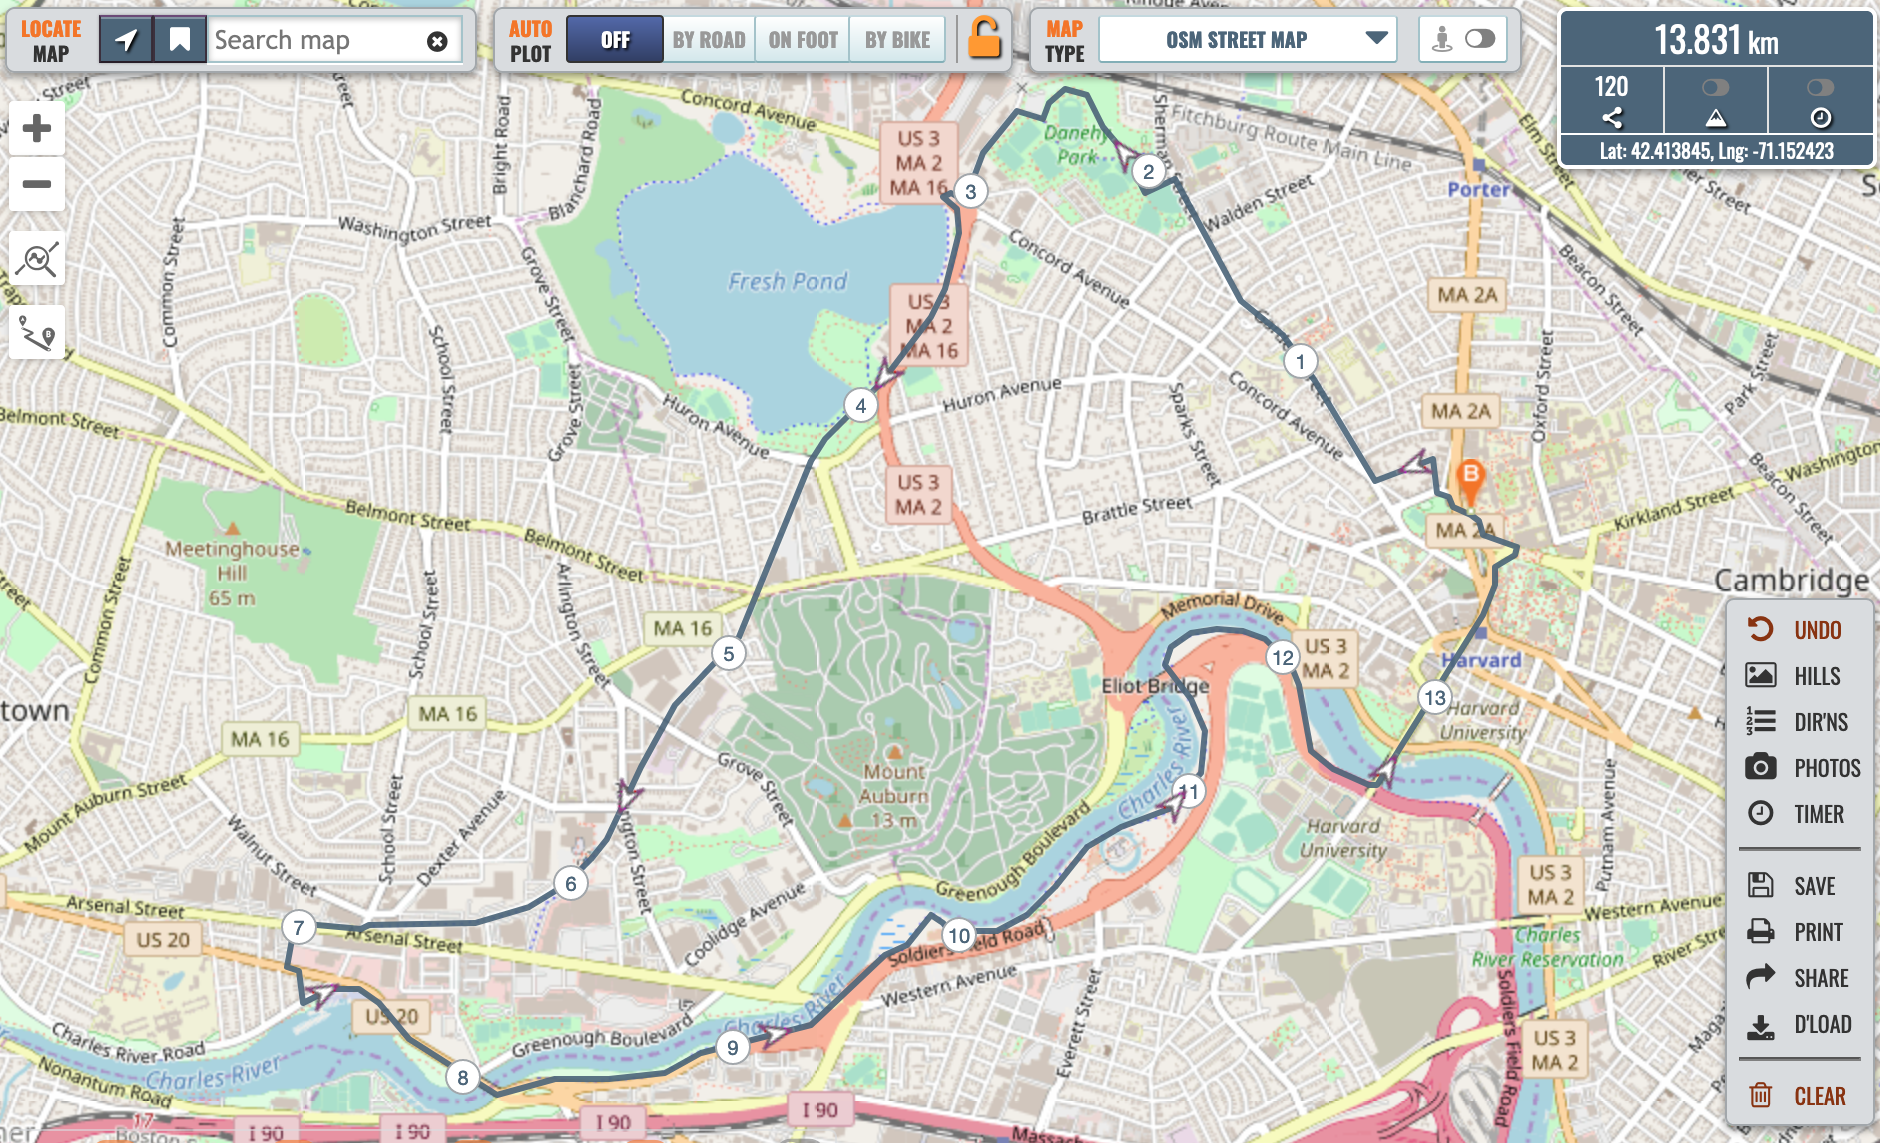1880x1143 pixels.
Task: Toggle the timer switch in distance panel
Action: tap(1820, 88)
